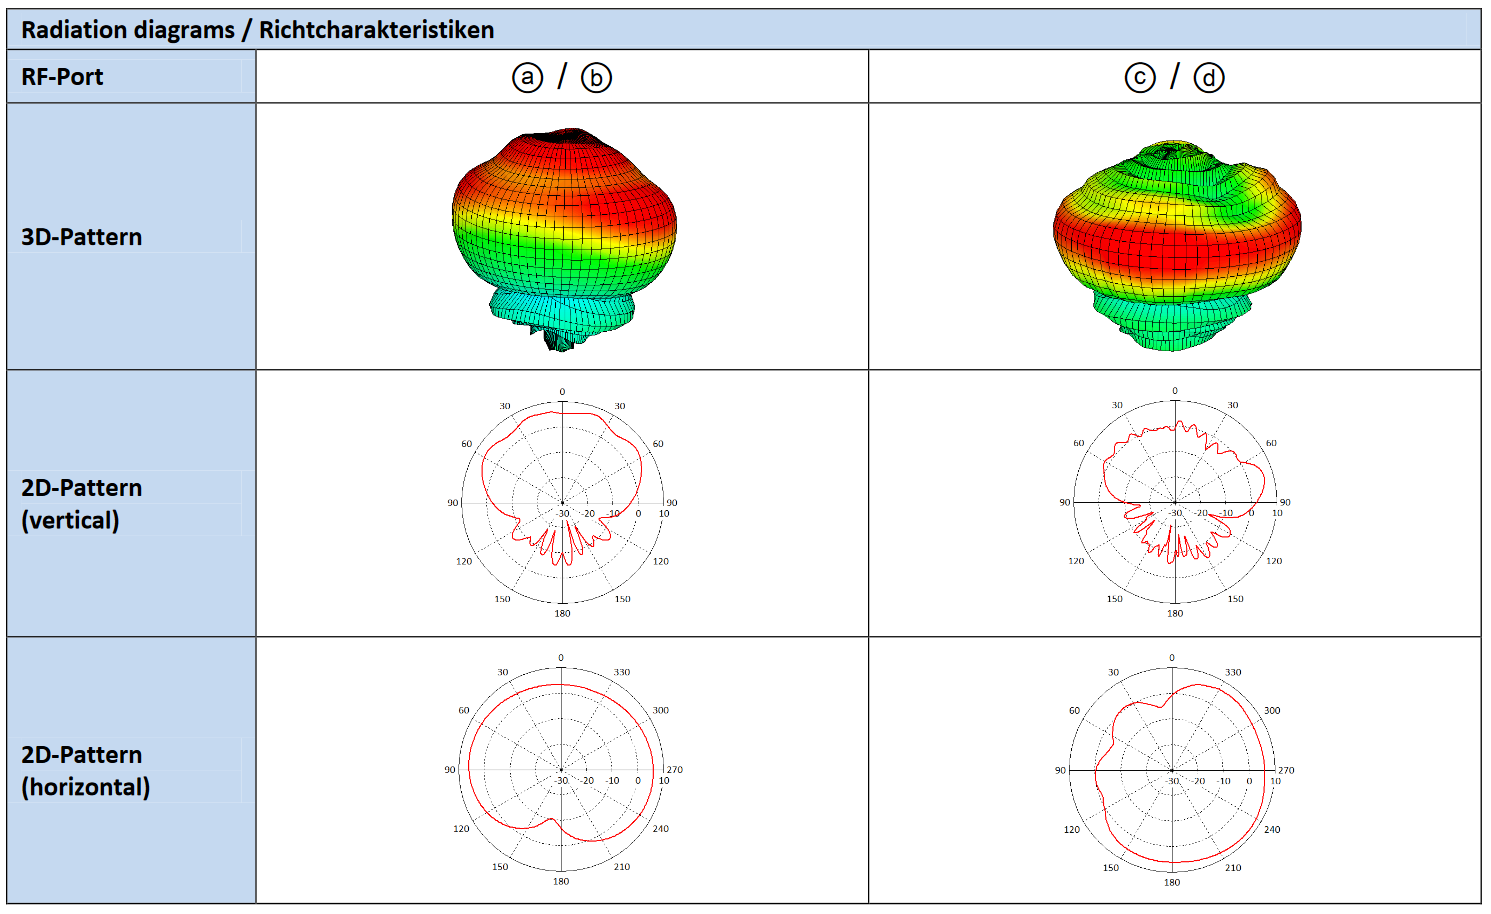Select the RF-Port header cell
The width and height of the screenshot is (1491, 914).
click(x=62, y=77)
